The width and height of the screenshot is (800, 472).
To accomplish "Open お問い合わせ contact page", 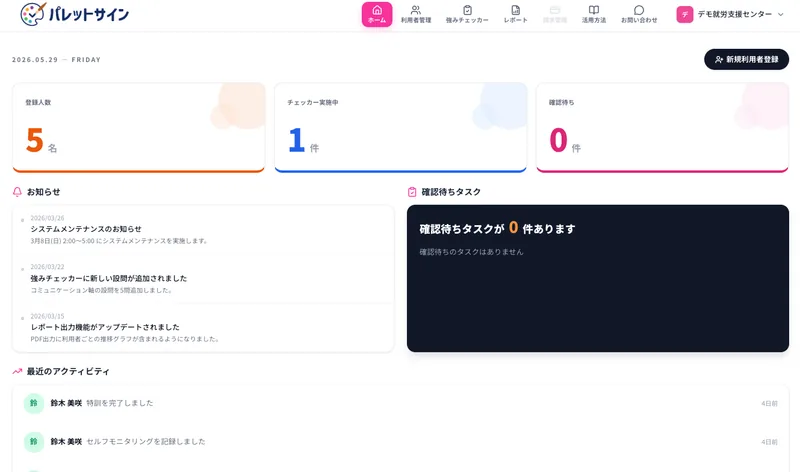I will pyautogui.click(x=639, y=14).
